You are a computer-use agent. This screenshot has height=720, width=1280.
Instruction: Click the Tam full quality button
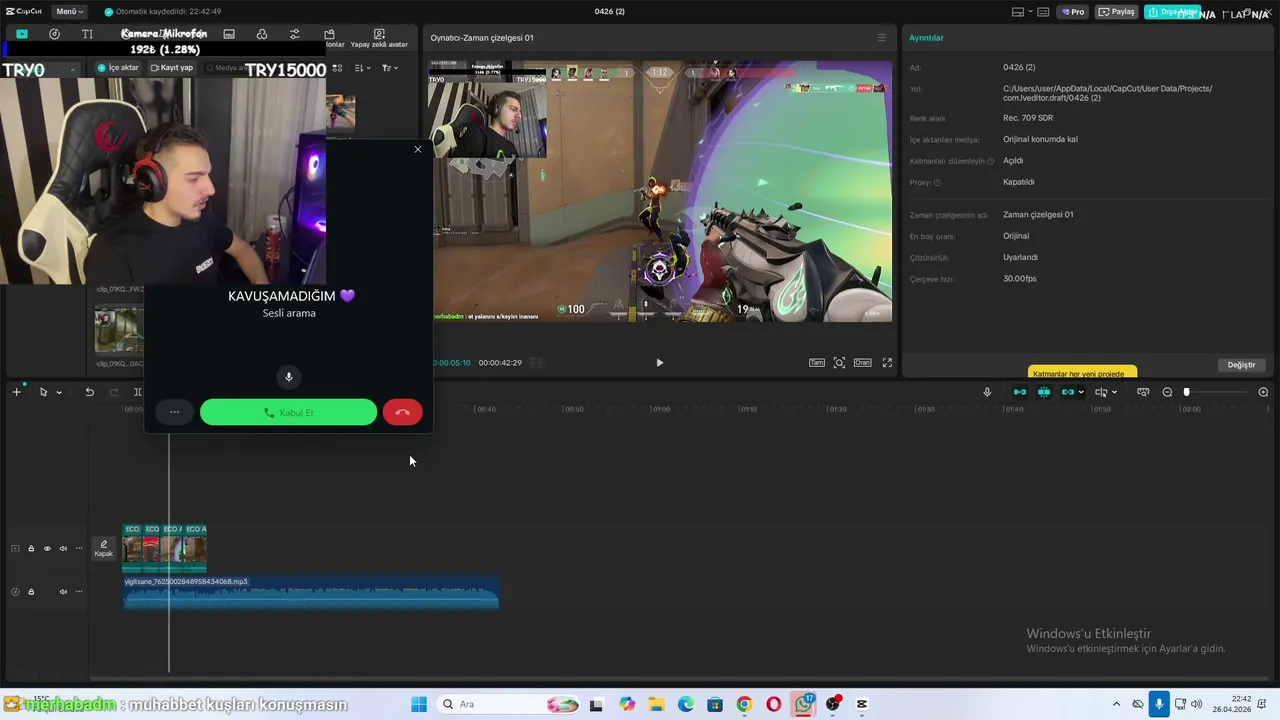817,363
